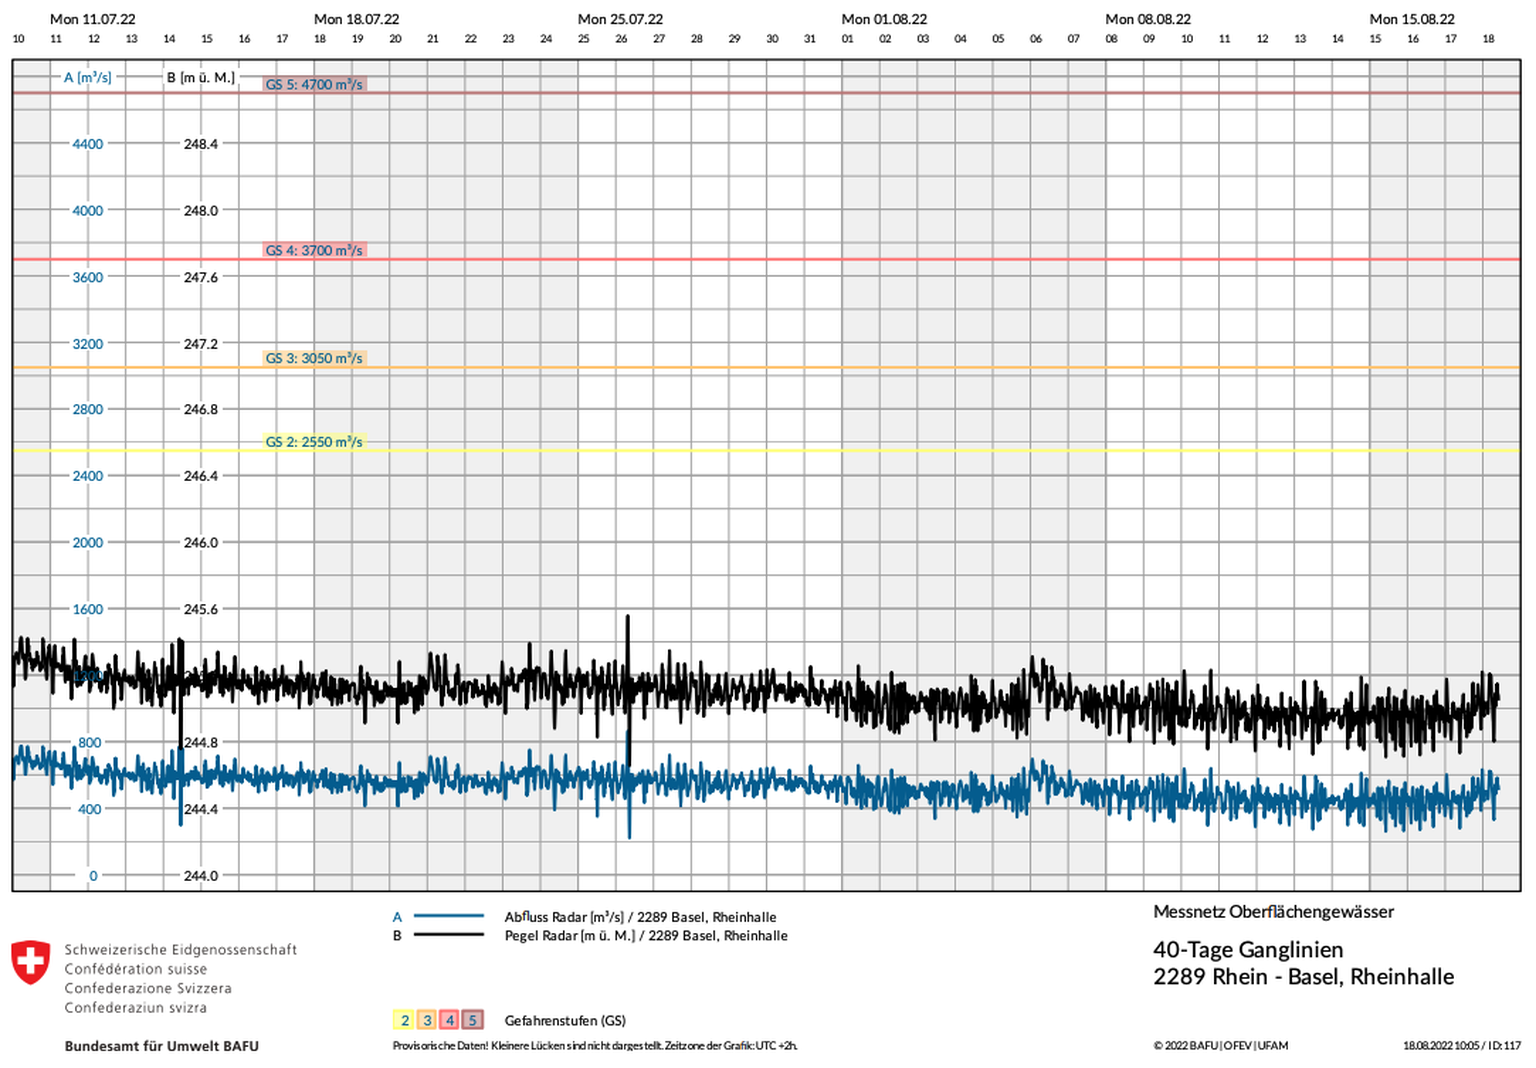Click the 'GS 5: 4700 m³/s' threshold label
1536x1068 pixels.
[314, 84]
